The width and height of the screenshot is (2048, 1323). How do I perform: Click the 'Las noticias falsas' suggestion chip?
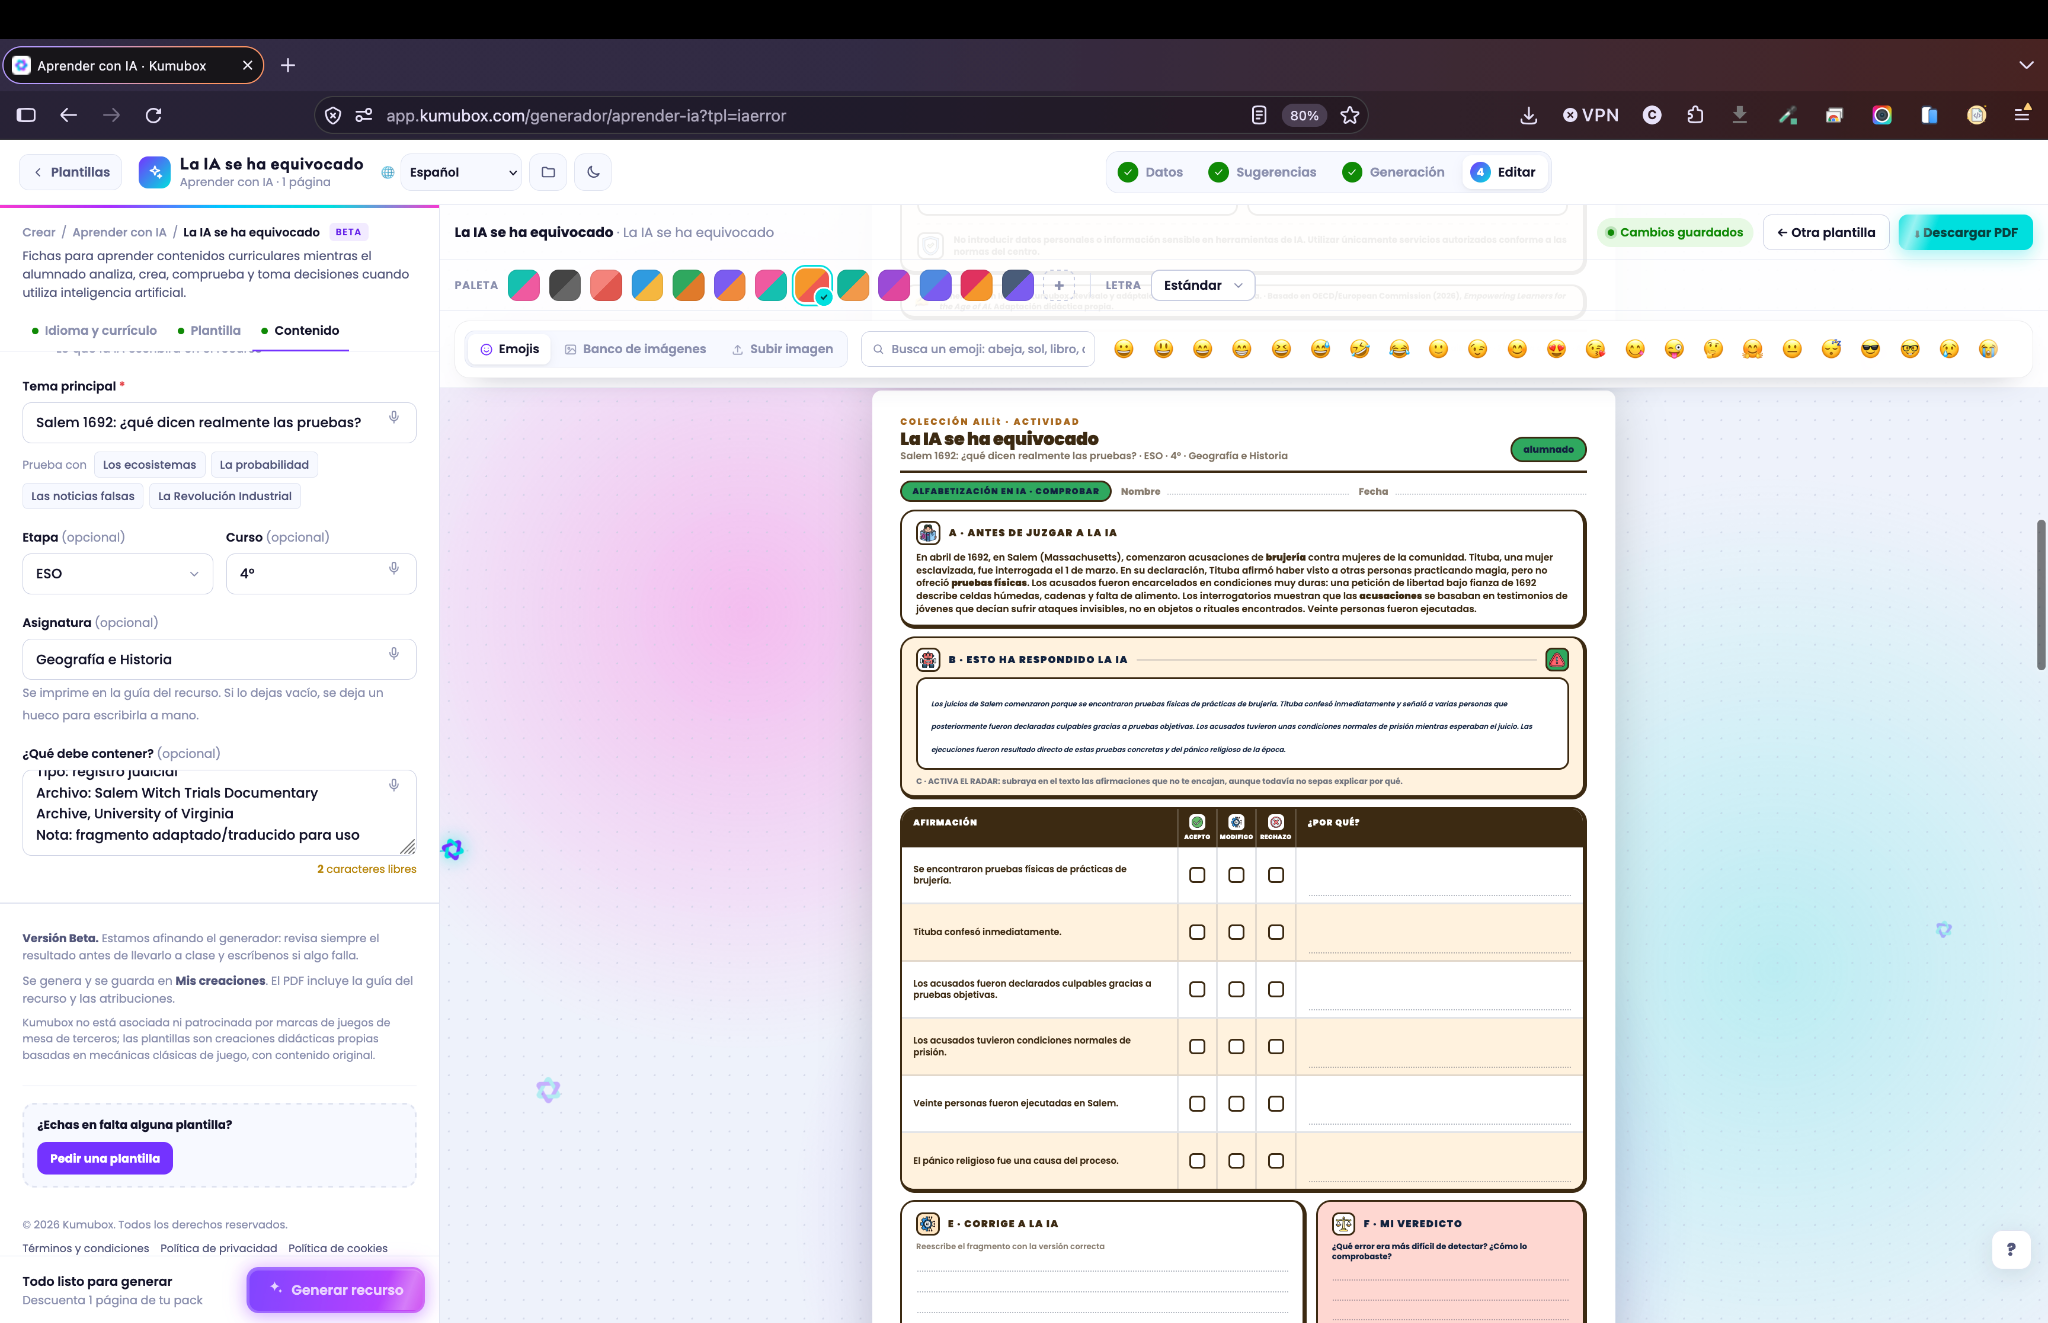pos(83,496)
